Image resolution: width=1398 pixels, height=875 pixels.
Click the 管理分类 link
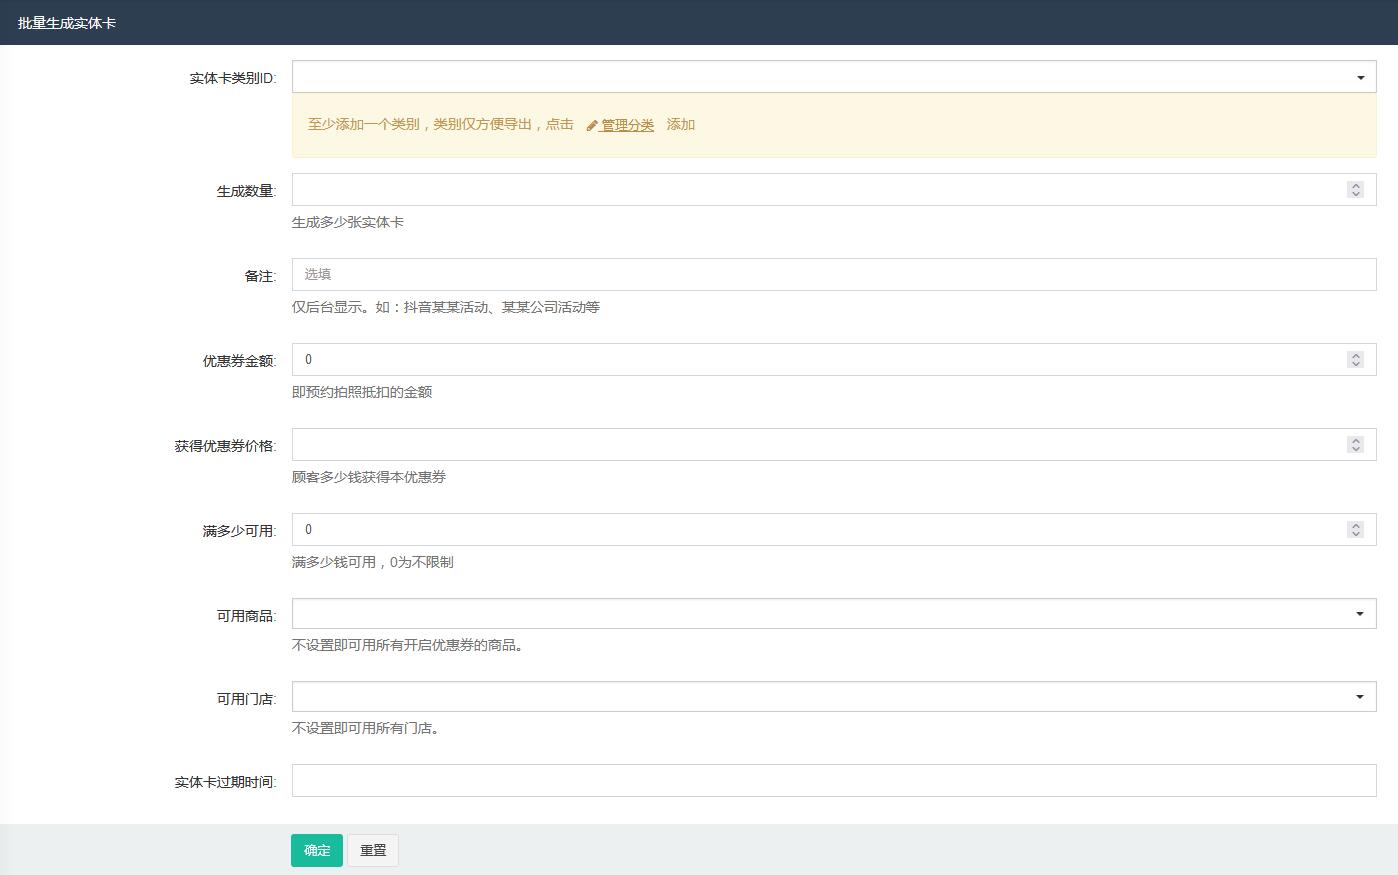pos(626,125)
